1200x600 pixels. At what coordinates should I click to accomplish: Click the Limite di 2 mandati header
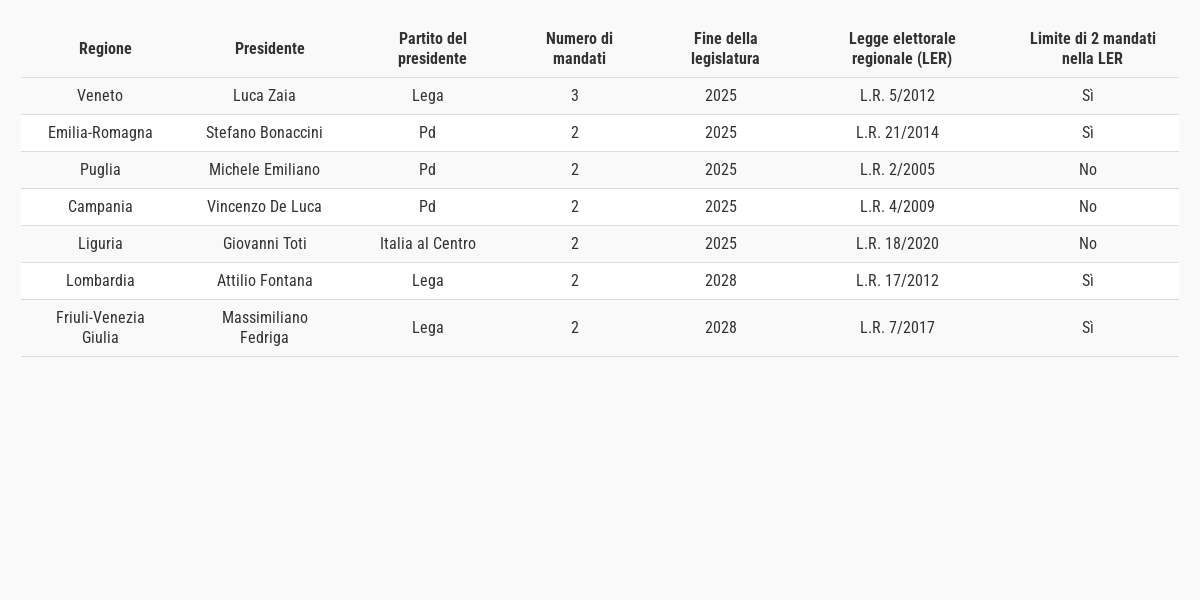pos(1092,48)
